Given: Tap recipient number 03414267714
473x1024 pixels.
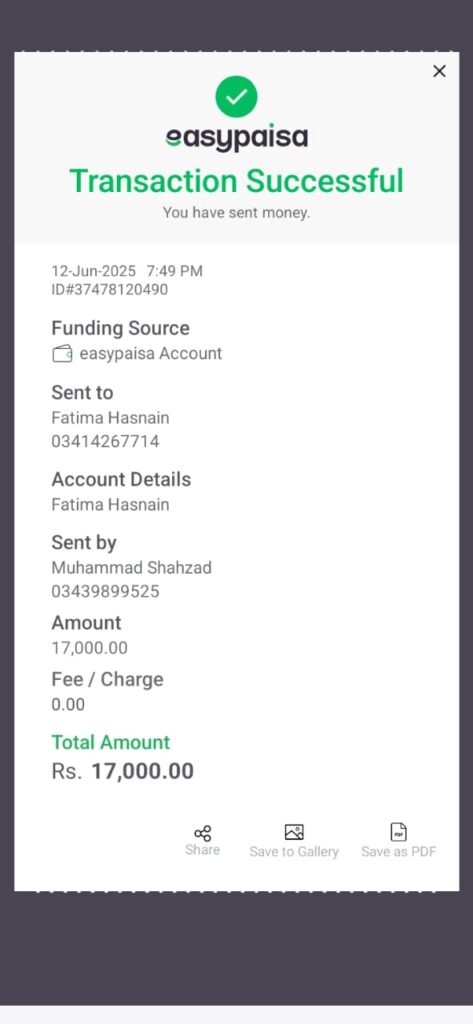Looking at the screenshot, I should [x=105, y=441].
